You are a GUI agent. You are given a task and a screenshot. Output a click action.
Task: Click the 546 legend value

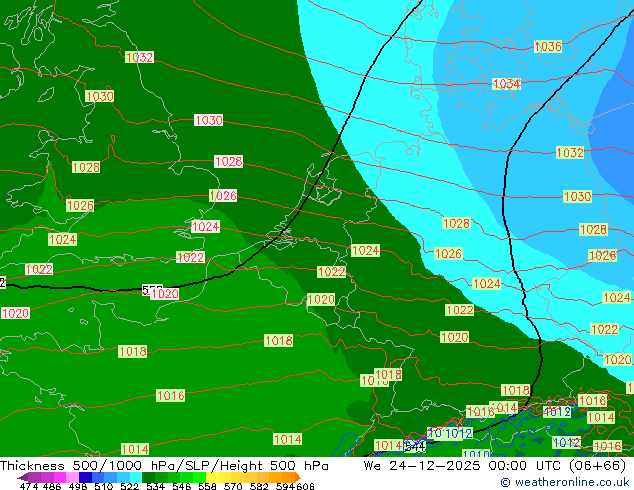[x=182, y=486]
